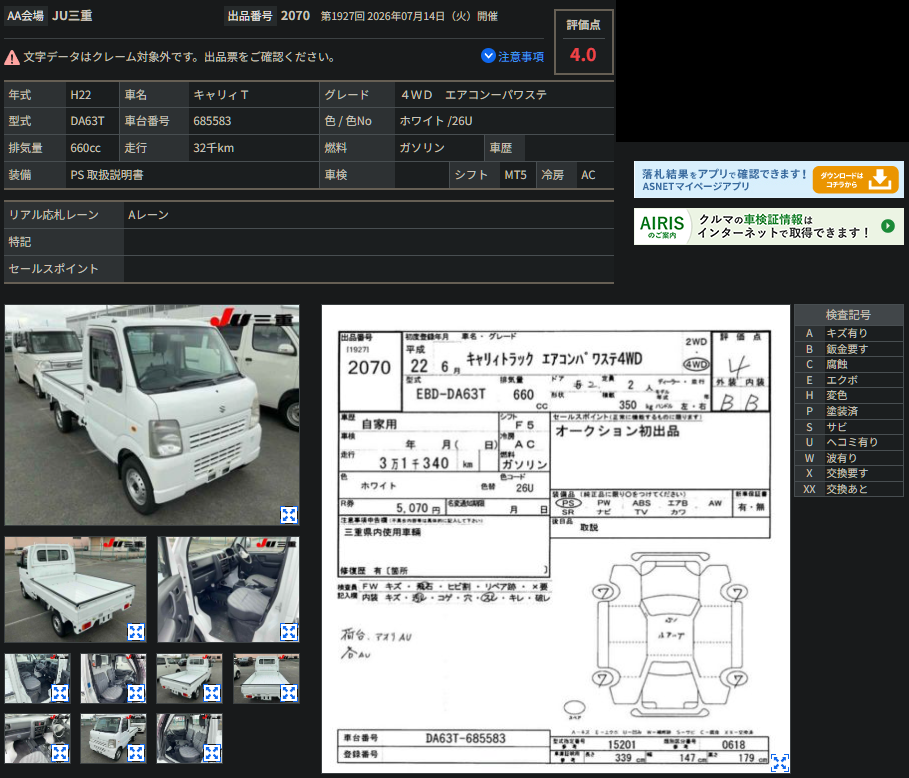This screenshot has height=778, width=909.
Task: Select the car name キャリィT
Action: point(220,94)
